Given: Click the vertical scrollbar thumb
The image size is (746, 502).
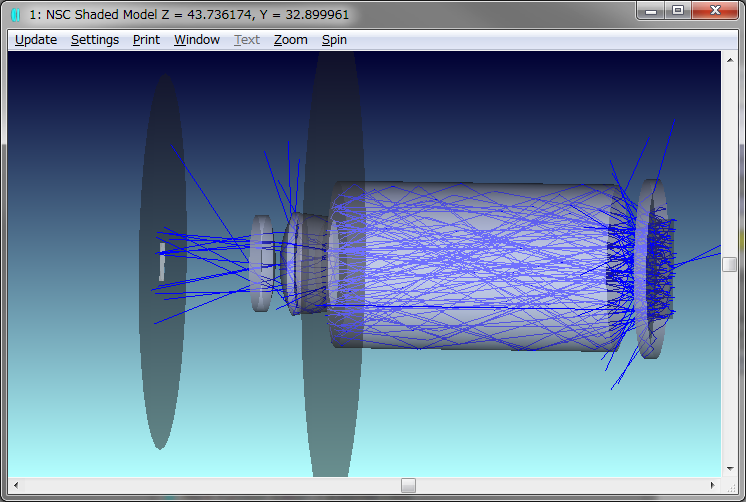Looking at the screenshot, I should pyautogui.click(x=730, y=265).
